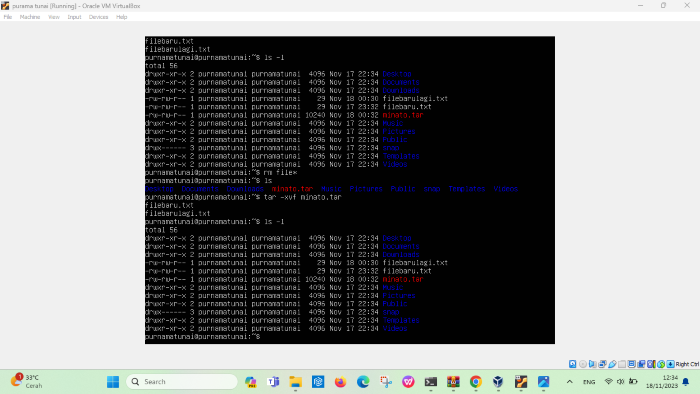700x394 pixels.
Task: Open Wi-Fi network settings in tray
Action: [608, 382]
